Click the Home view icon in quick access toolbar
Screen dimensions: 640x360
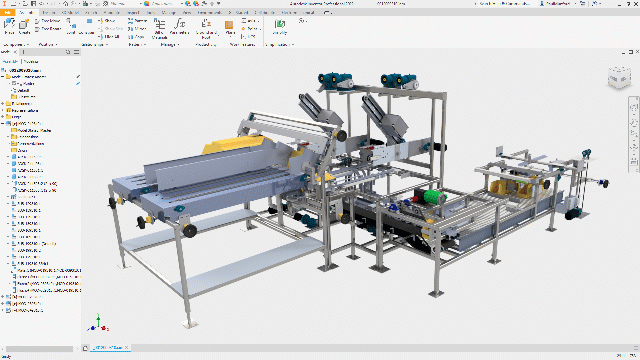(66, 3)
